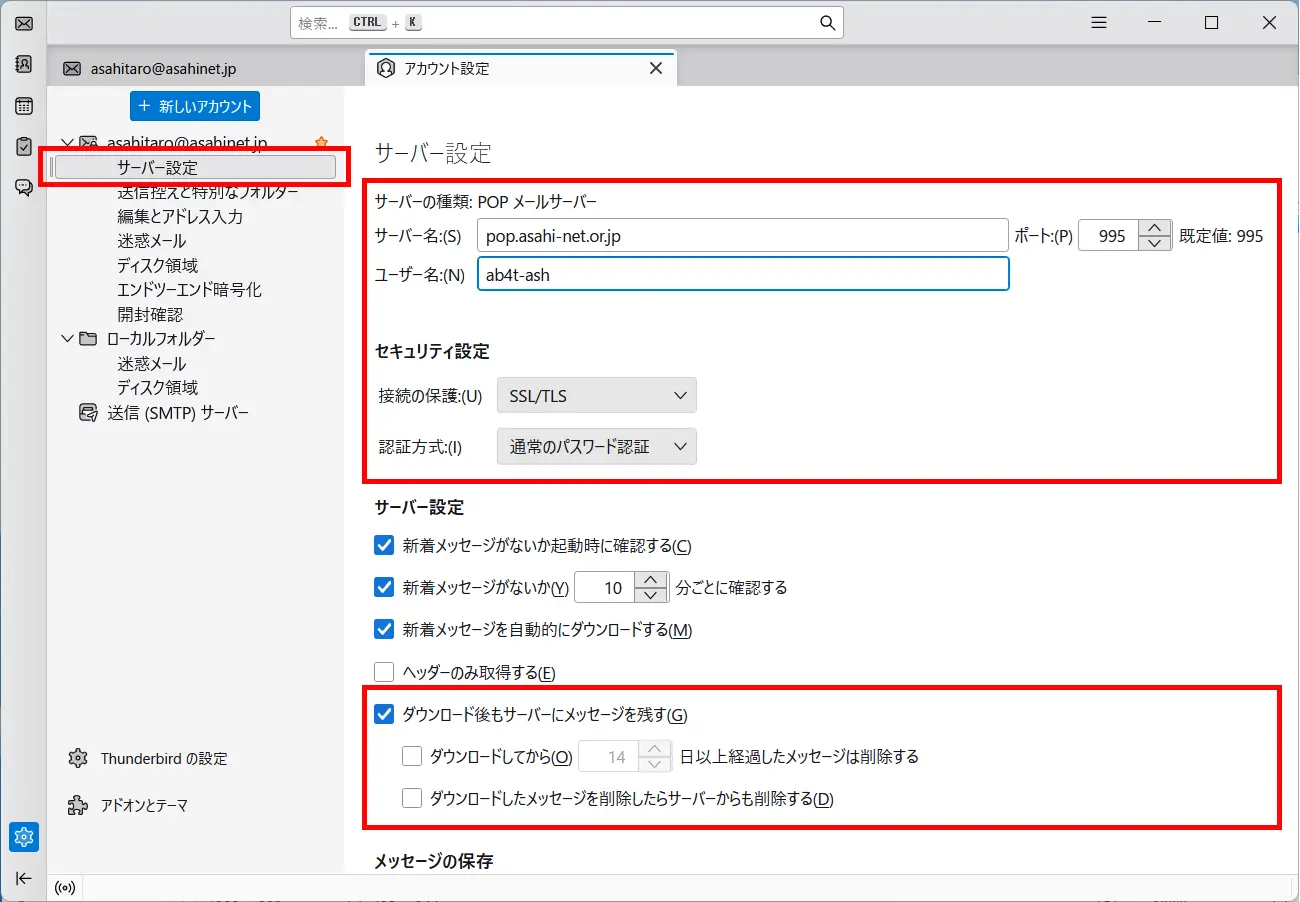Open the Address Book space
Screen dimensions: 1300x902
click(x=23, y=64)
